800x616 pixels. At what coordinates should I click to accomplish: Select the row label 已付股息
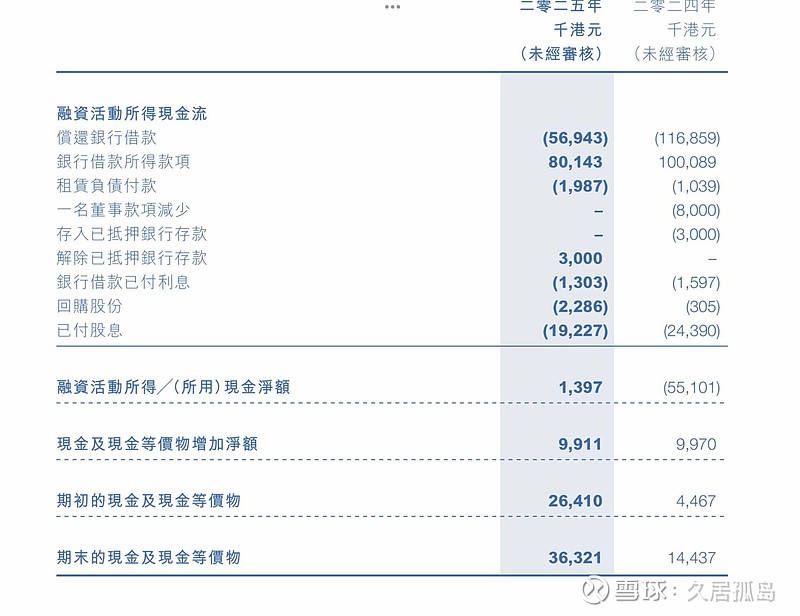(x=90, y=329)
